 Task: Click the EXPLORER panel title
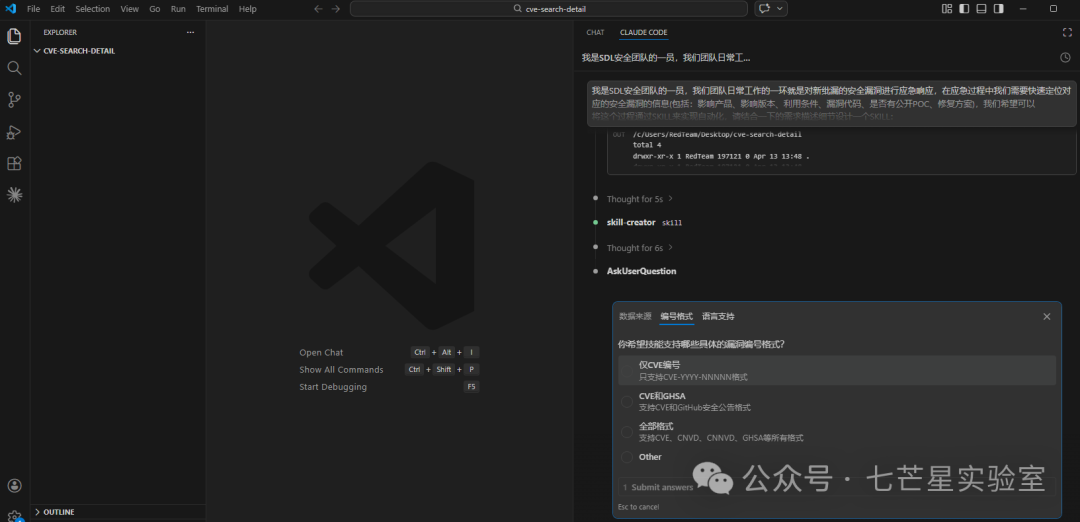(x=60, y=32)
